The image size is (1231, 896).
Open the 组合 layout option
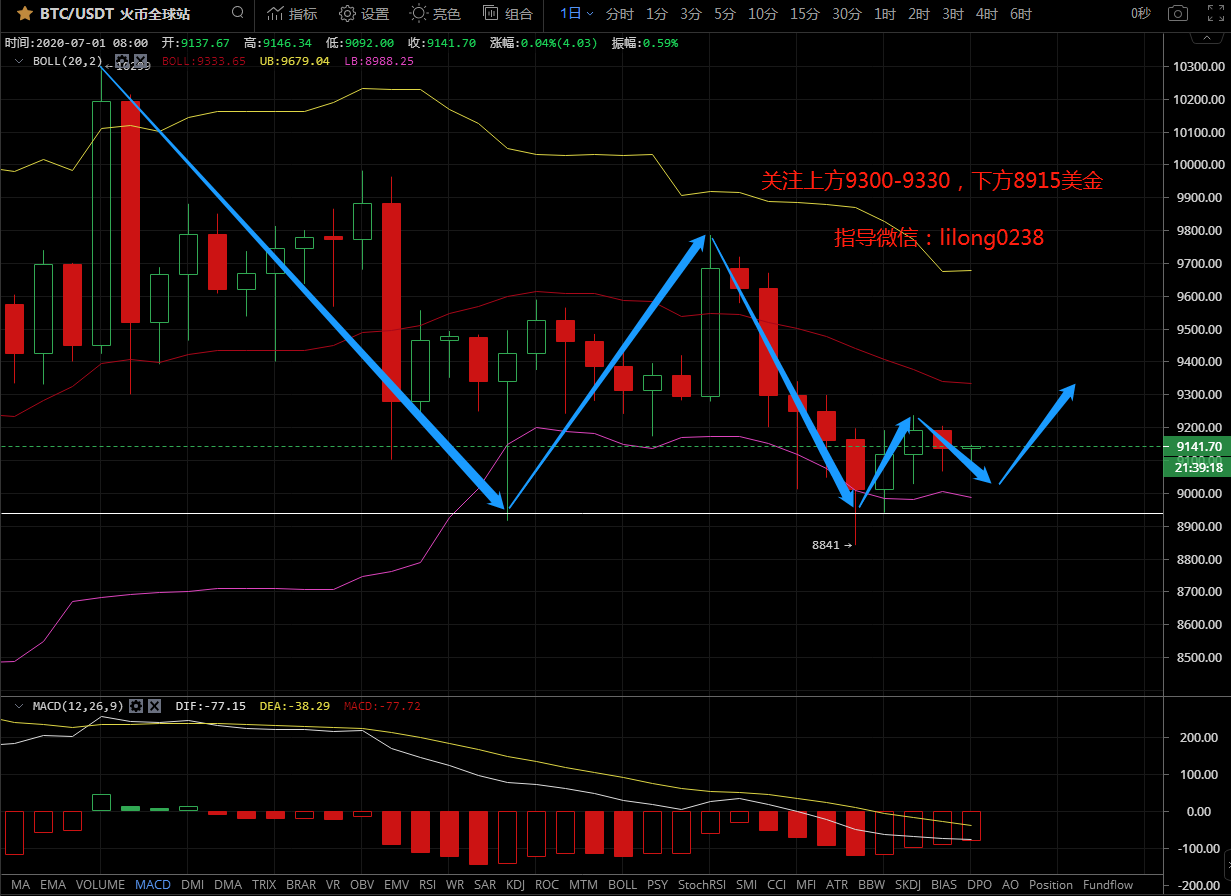(508, 14)
